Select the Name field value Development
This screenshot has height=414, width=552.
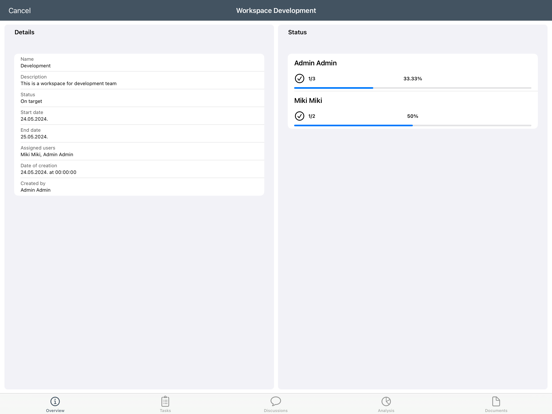click(36, 66)
